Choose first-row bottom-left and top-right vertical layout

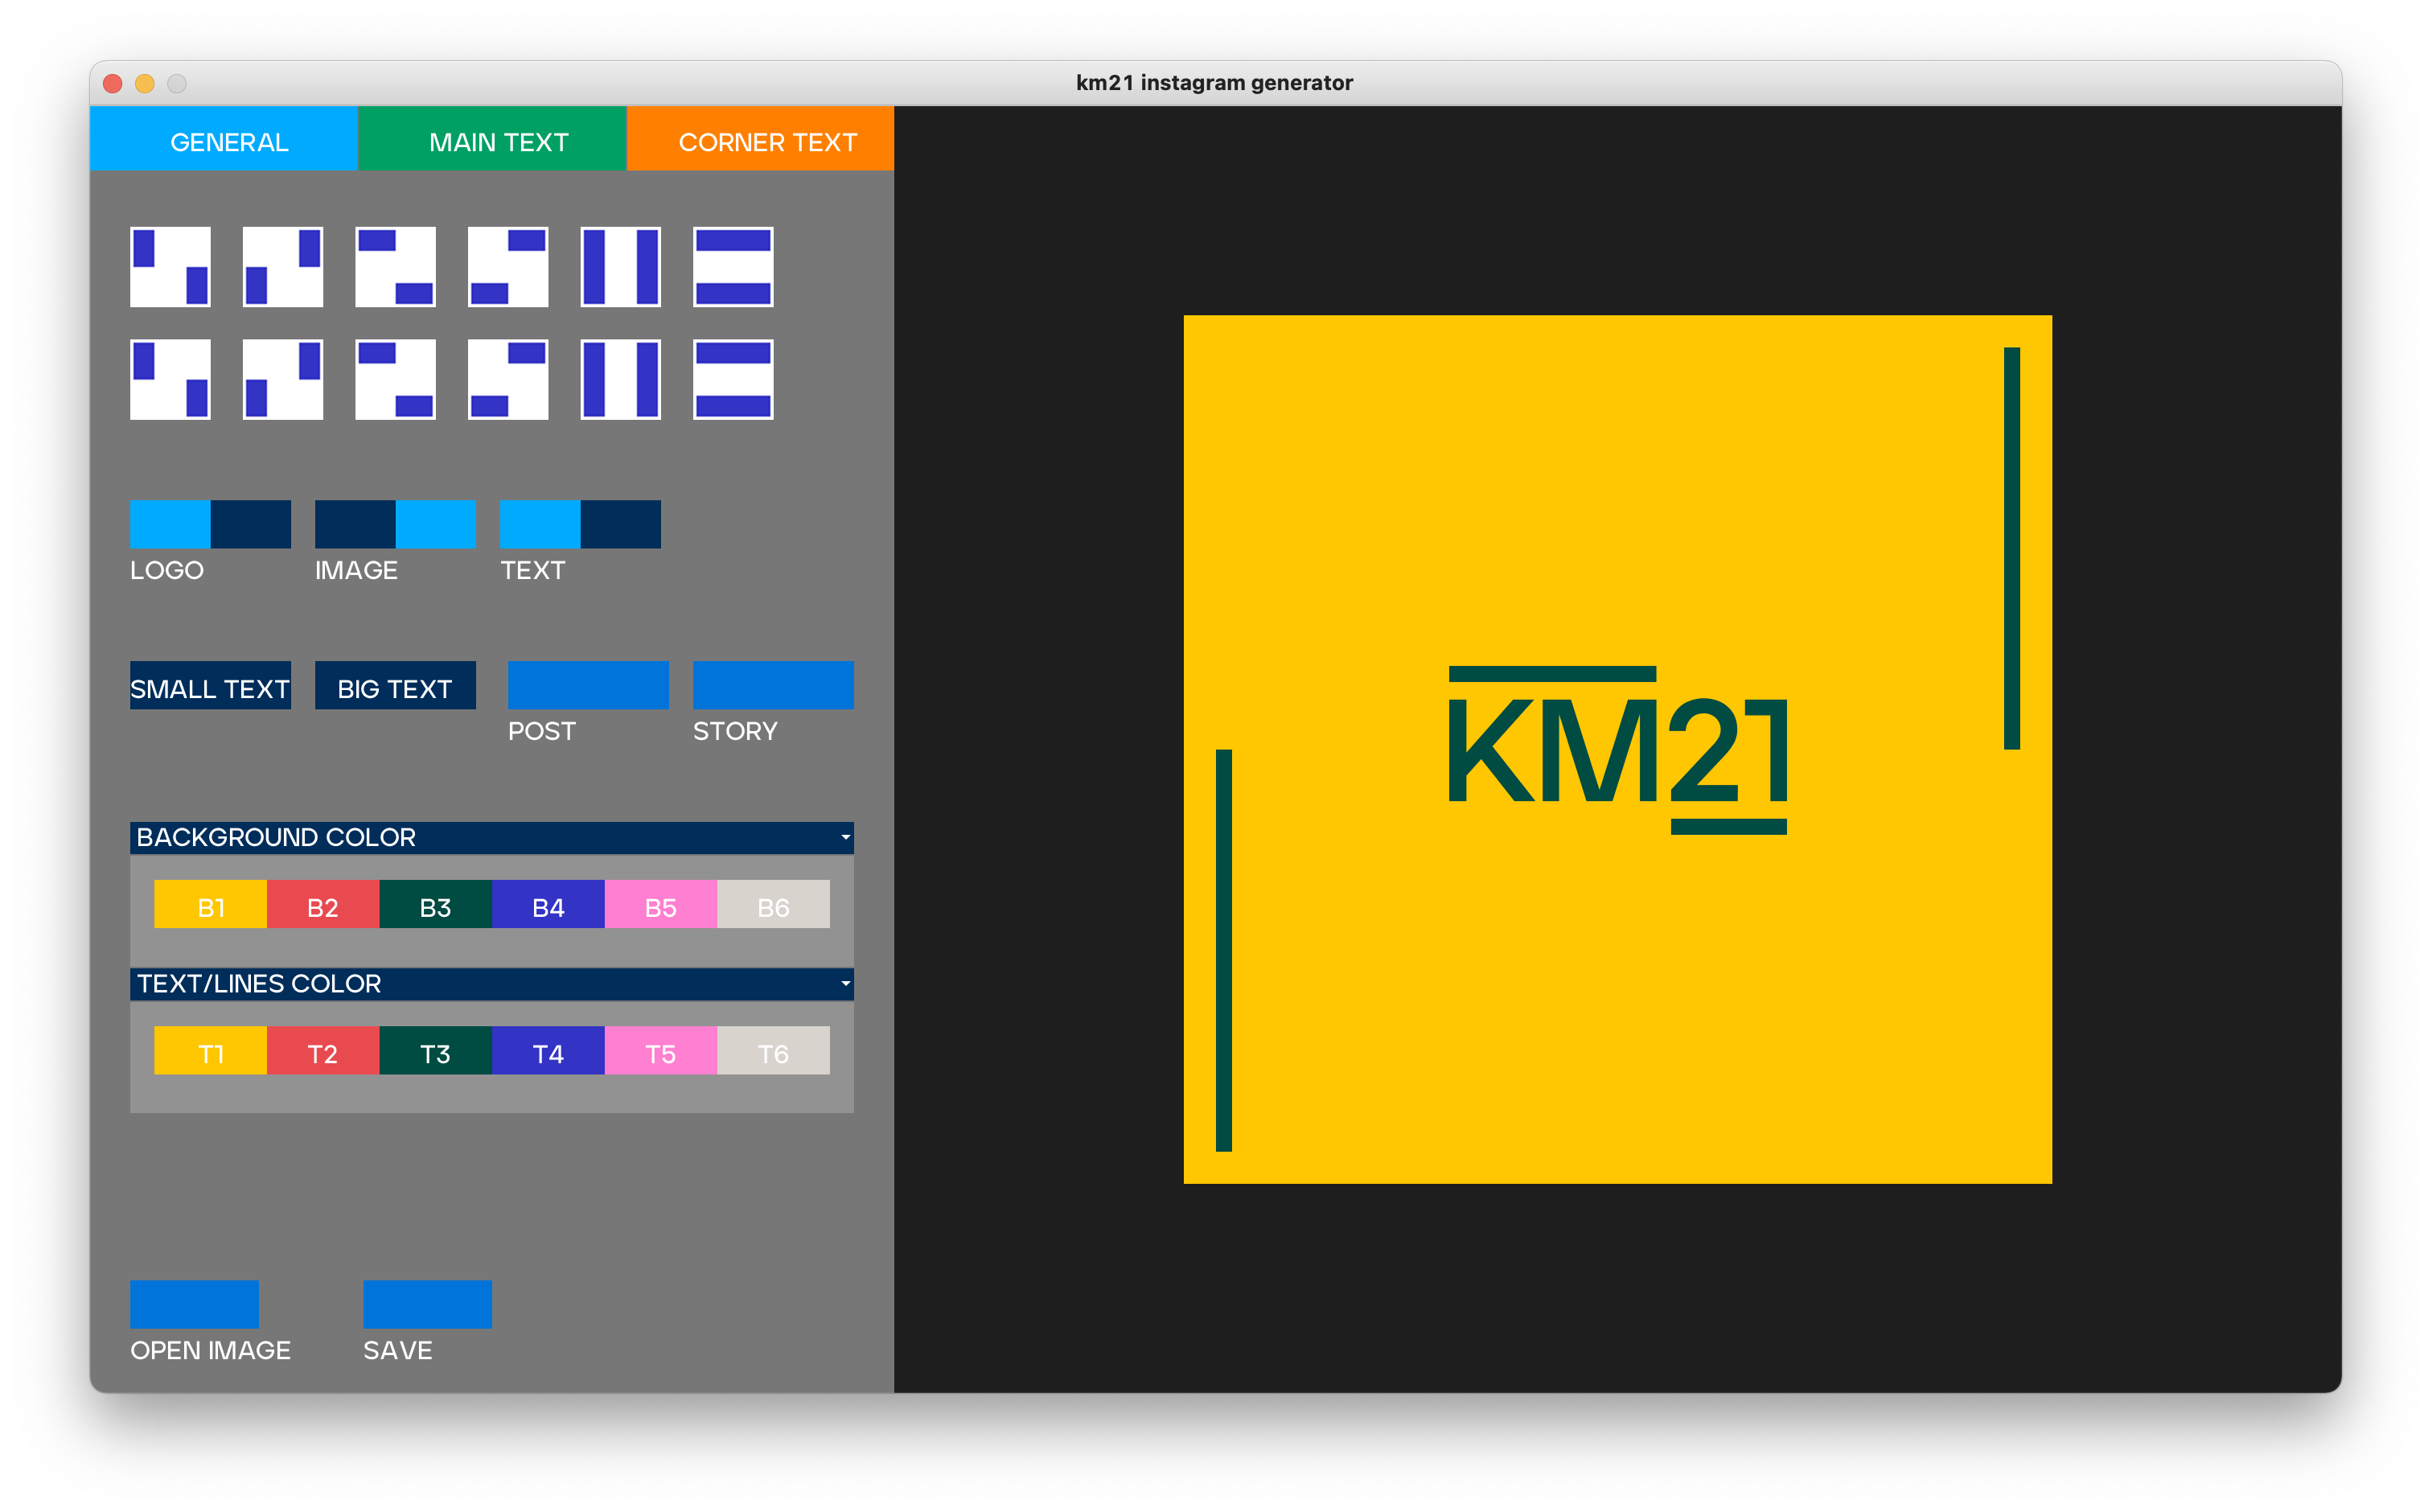[x=283, y=267]
